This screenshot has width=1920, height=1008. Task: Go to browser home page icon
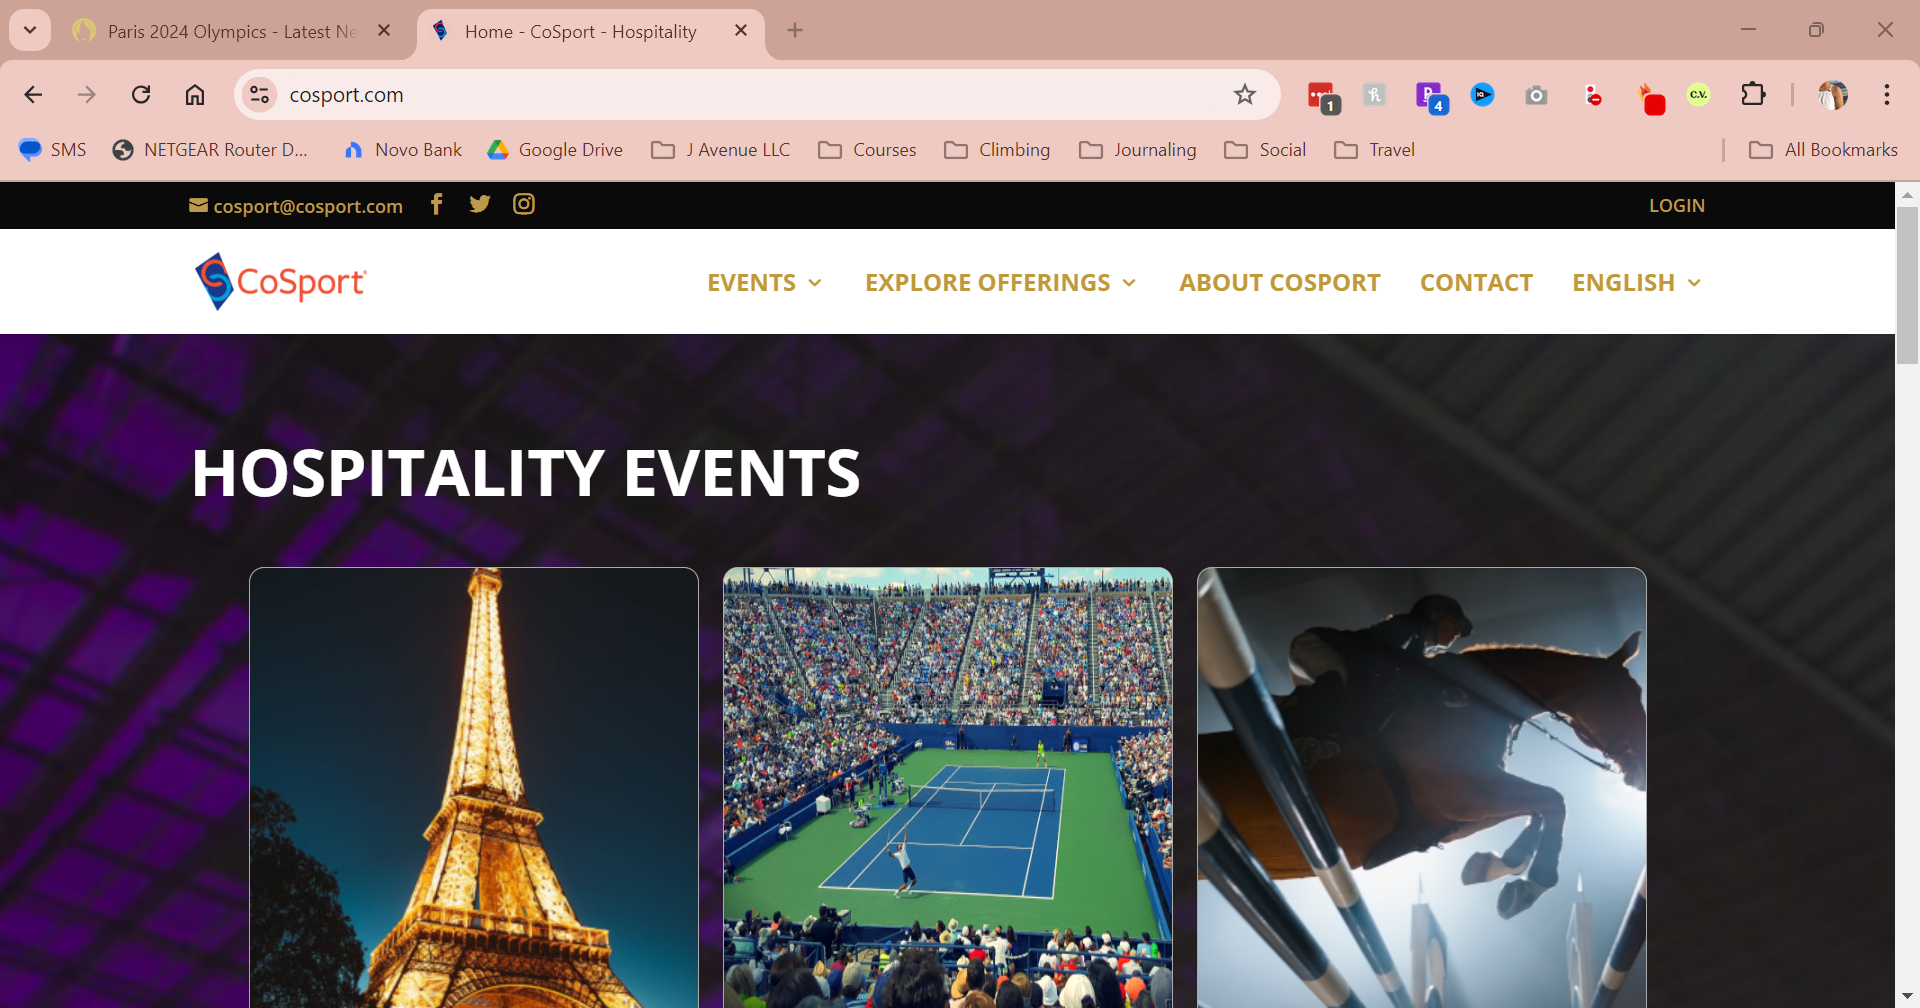(x=195, y=95)
